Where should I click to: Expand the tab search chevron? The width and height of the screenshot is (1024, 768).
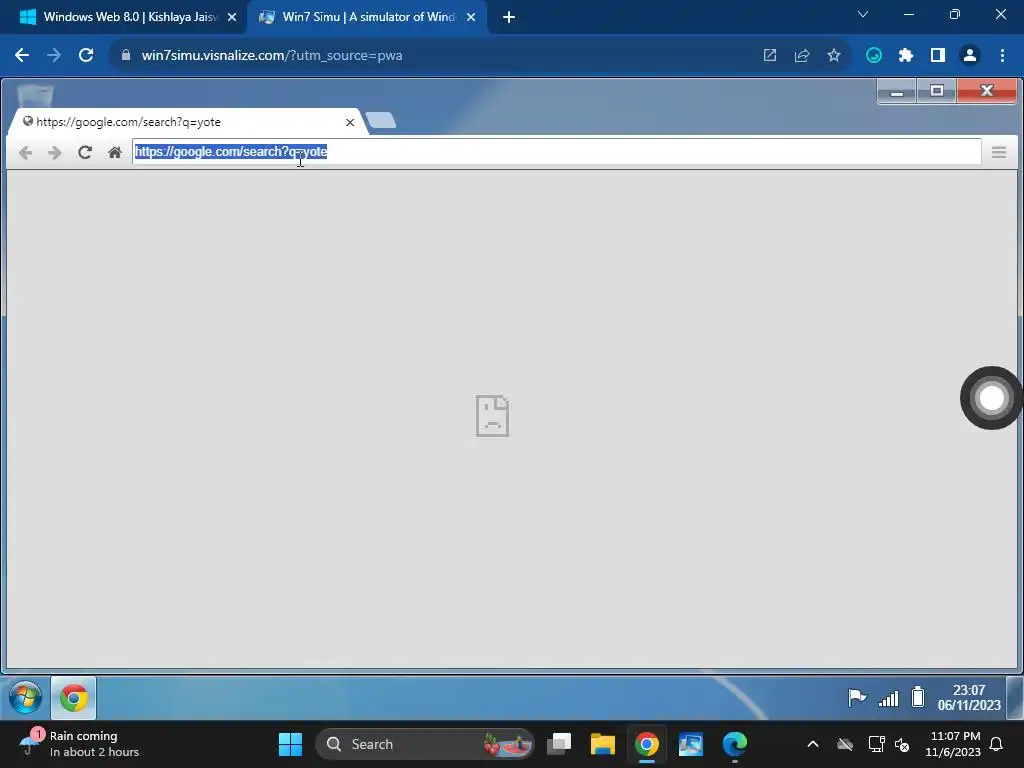coord(863,14)
